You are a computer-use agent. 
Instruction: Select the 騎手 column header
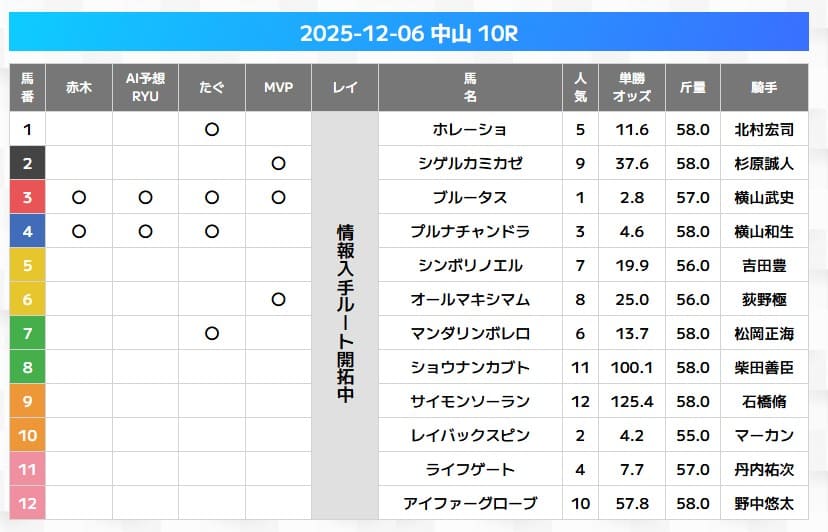764,87
